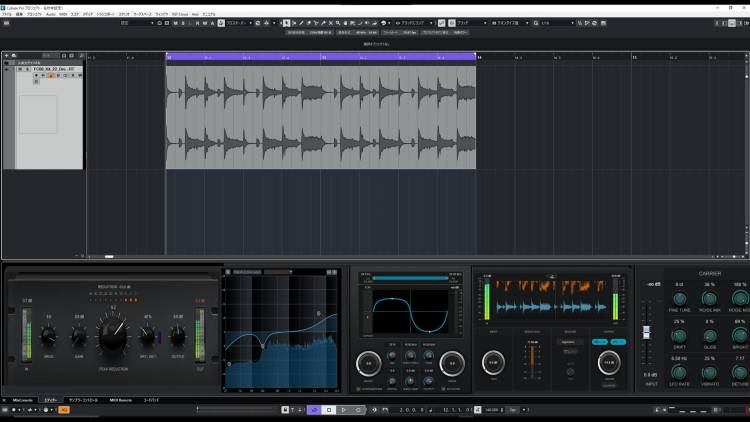The image size is (750, 422).
Task: Click the LFO RATE knob
Action: pyautogui.click(x=680, y=371)
